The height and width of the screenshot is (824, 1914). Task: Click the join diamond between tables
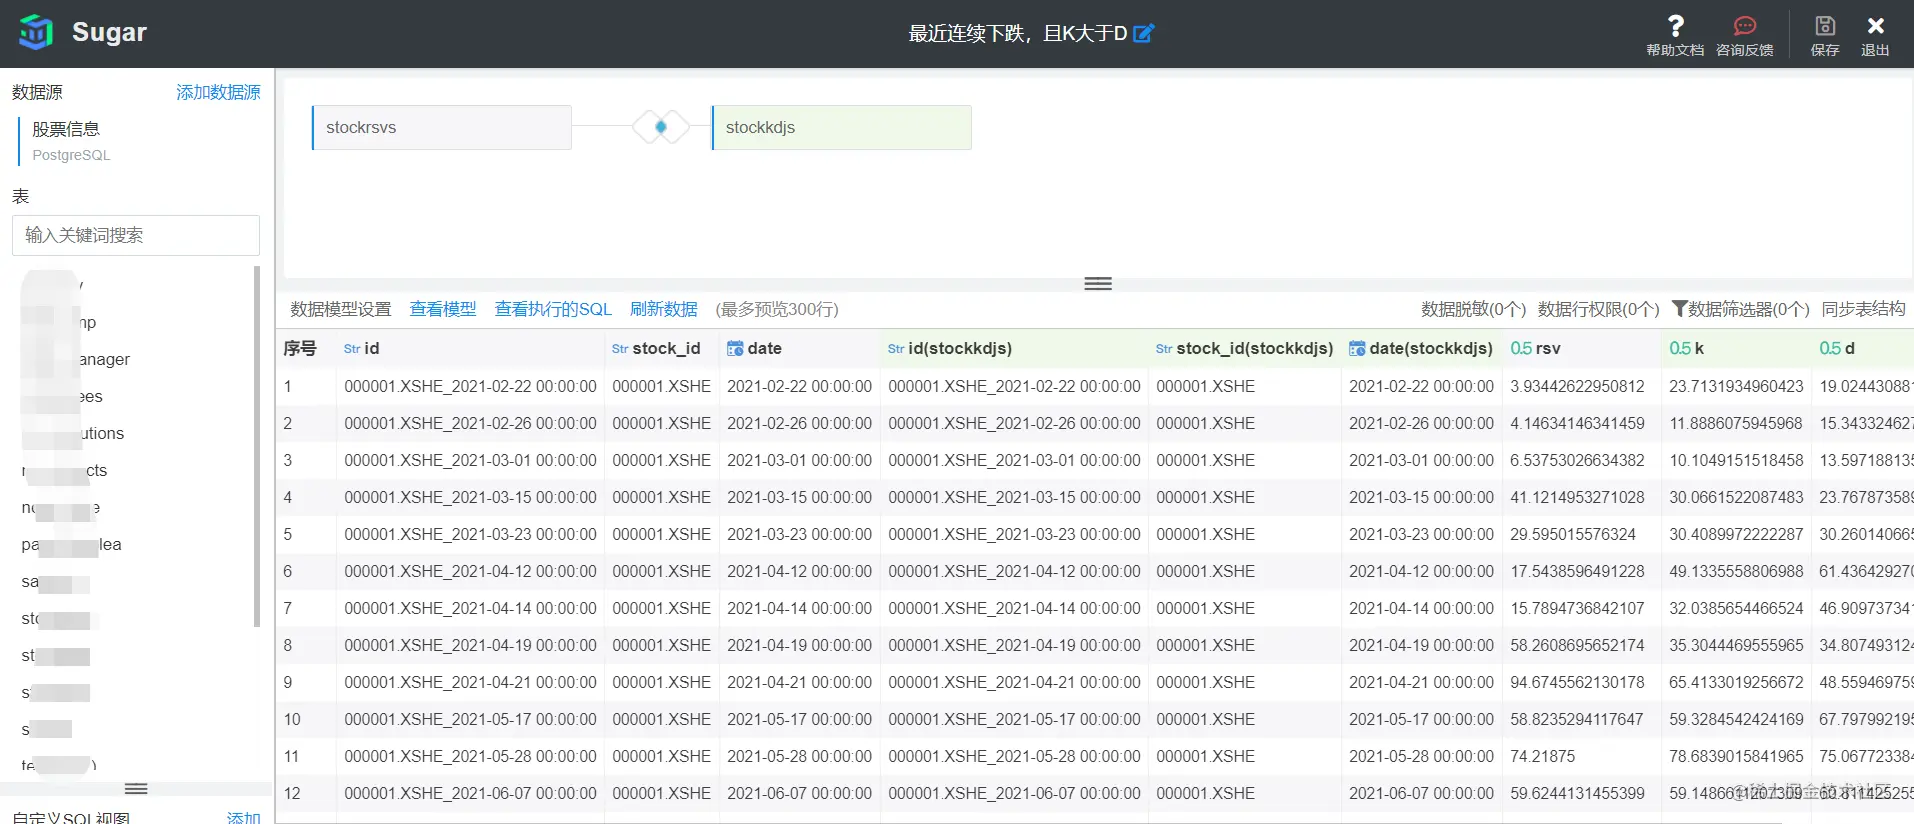(x=661, y=127)
